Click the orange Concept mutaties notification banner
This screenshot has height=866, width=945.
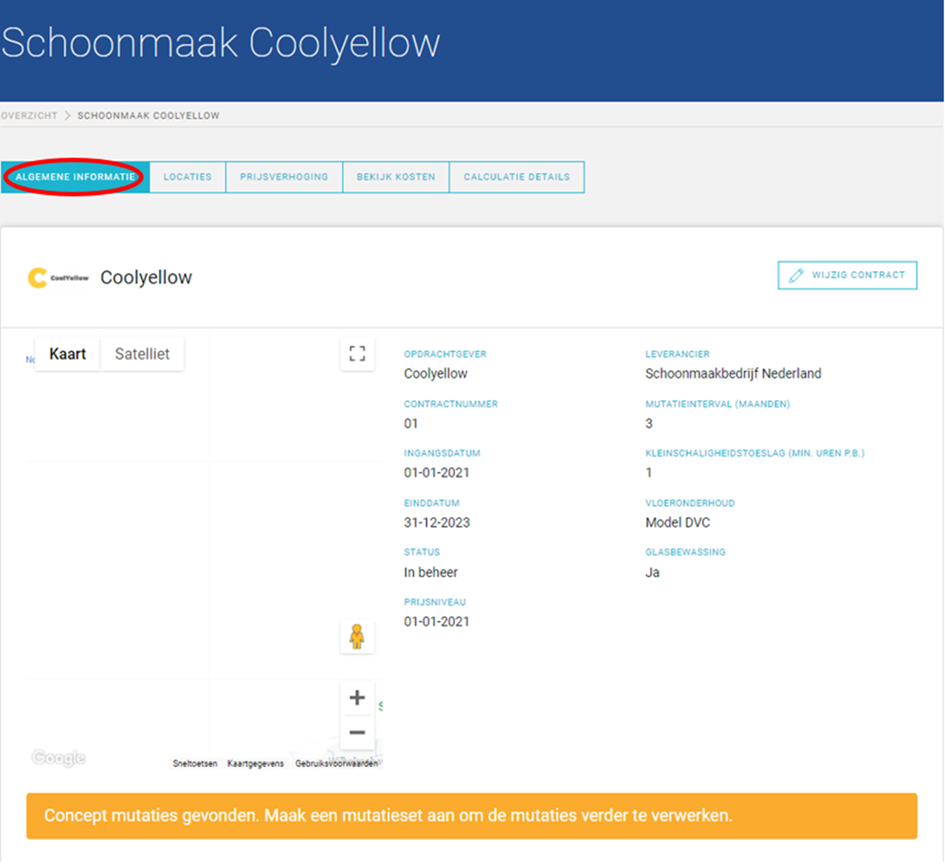(x=472, y=816)
